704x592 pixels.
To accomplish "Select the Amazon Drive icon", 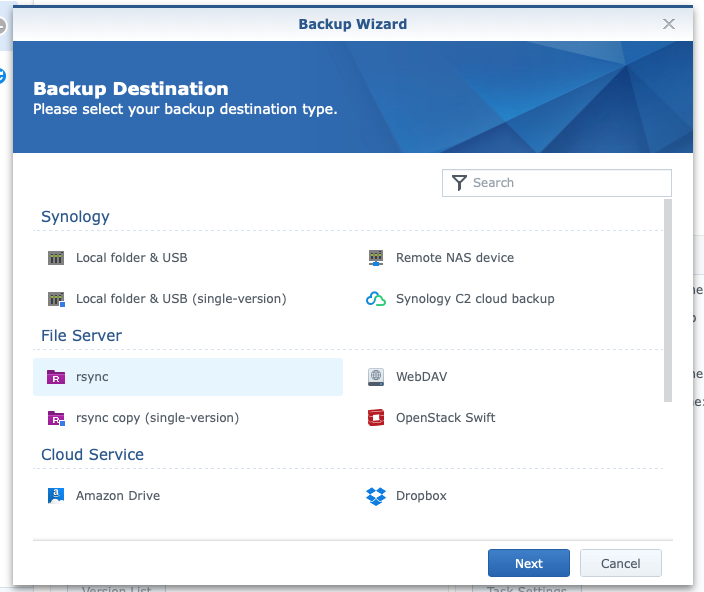I will [x=56, y=496].
